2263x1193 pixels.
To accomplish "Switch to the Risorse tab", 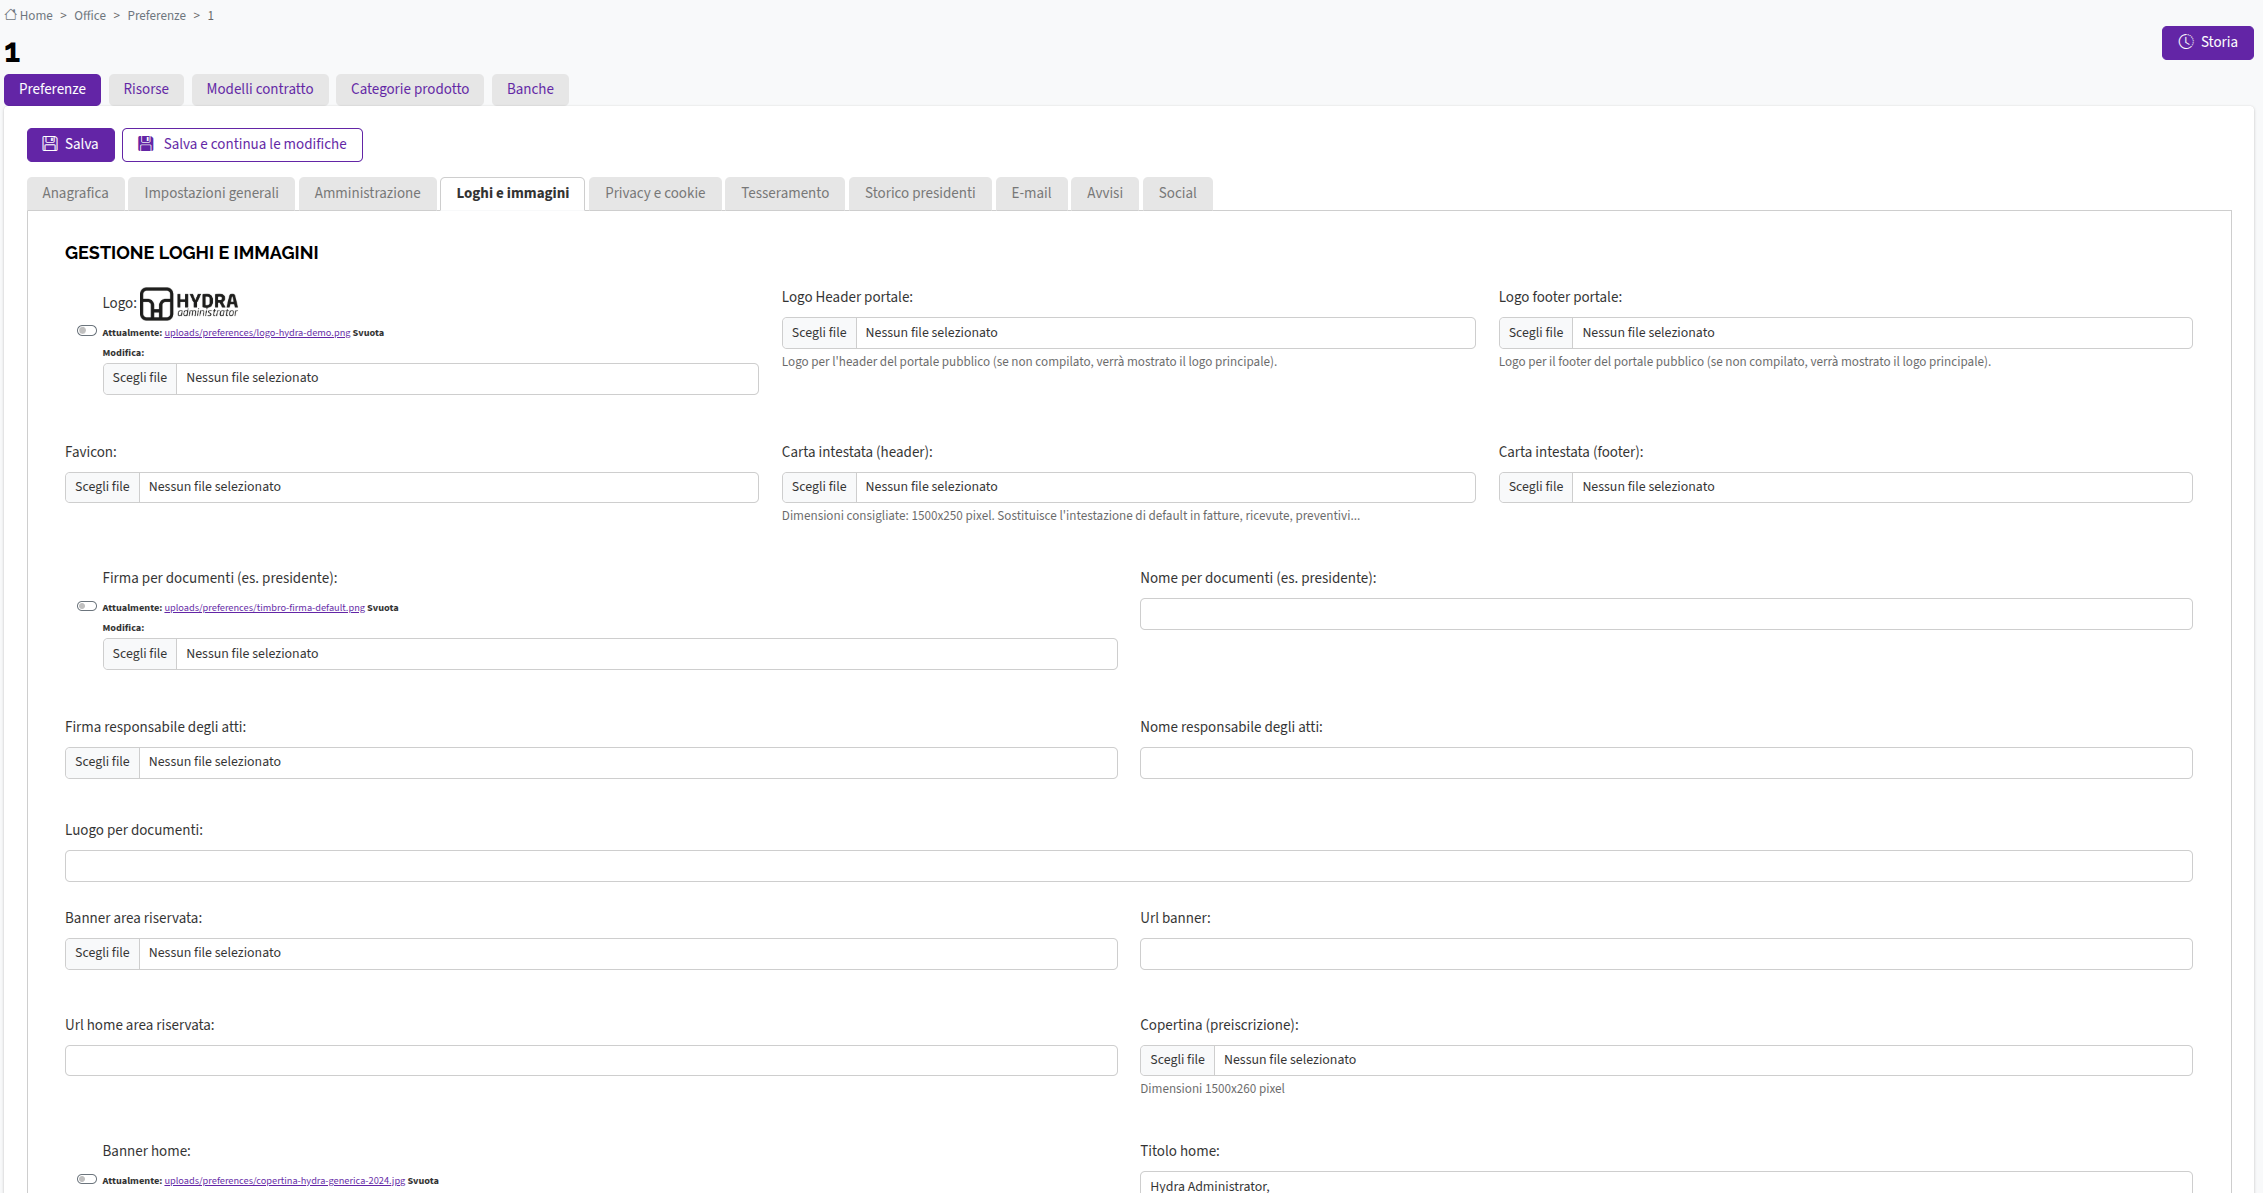I will click(146, 89).
